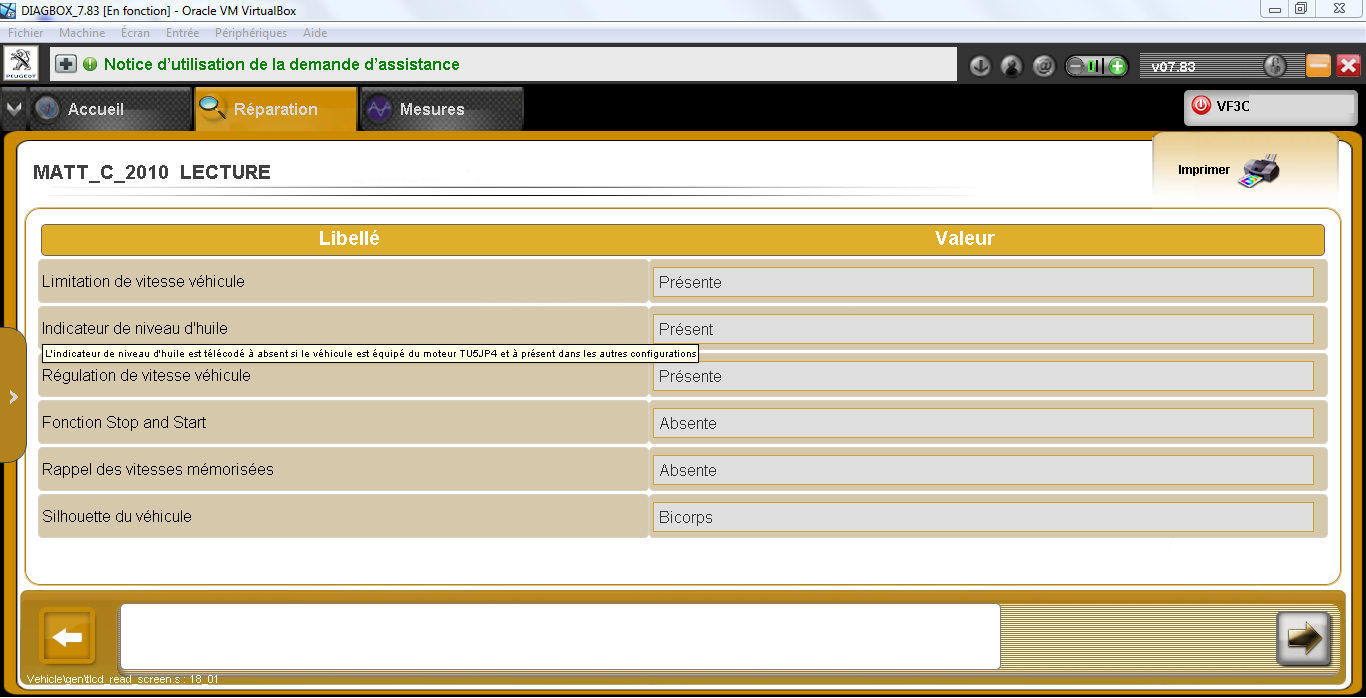Viewport: 1366px width, 698px height.
Task: Click the printer icon to print
Action: pyautogui.click(x=1258, y=170)
